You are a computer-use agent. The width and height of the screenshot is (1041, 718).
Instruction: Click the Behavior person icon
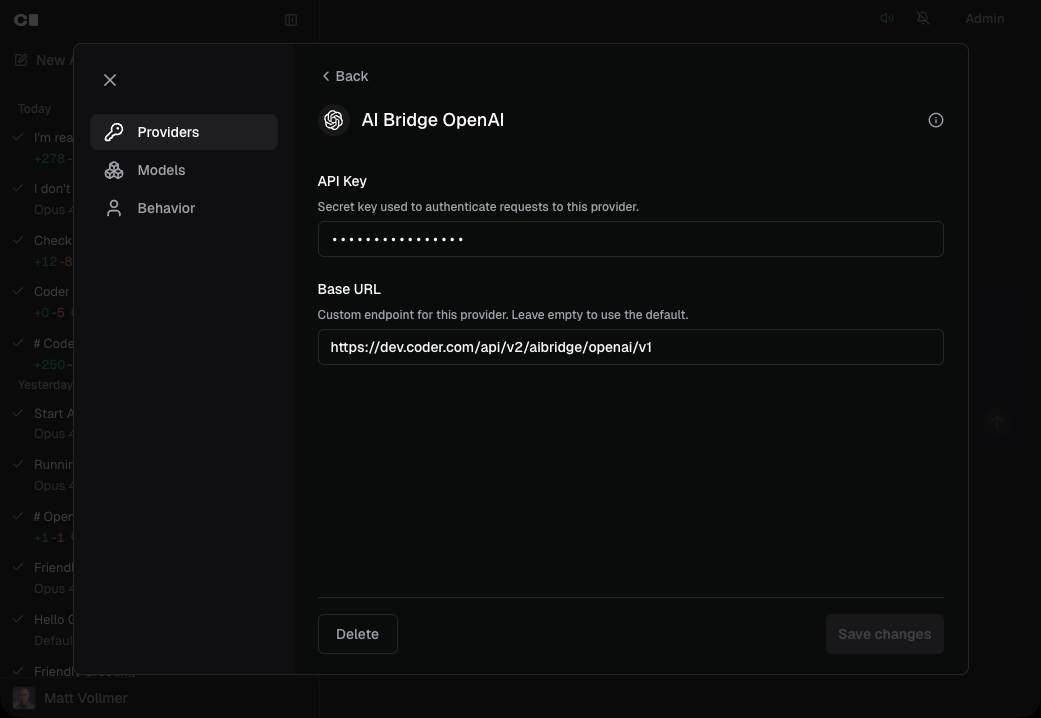click(114, 208)
